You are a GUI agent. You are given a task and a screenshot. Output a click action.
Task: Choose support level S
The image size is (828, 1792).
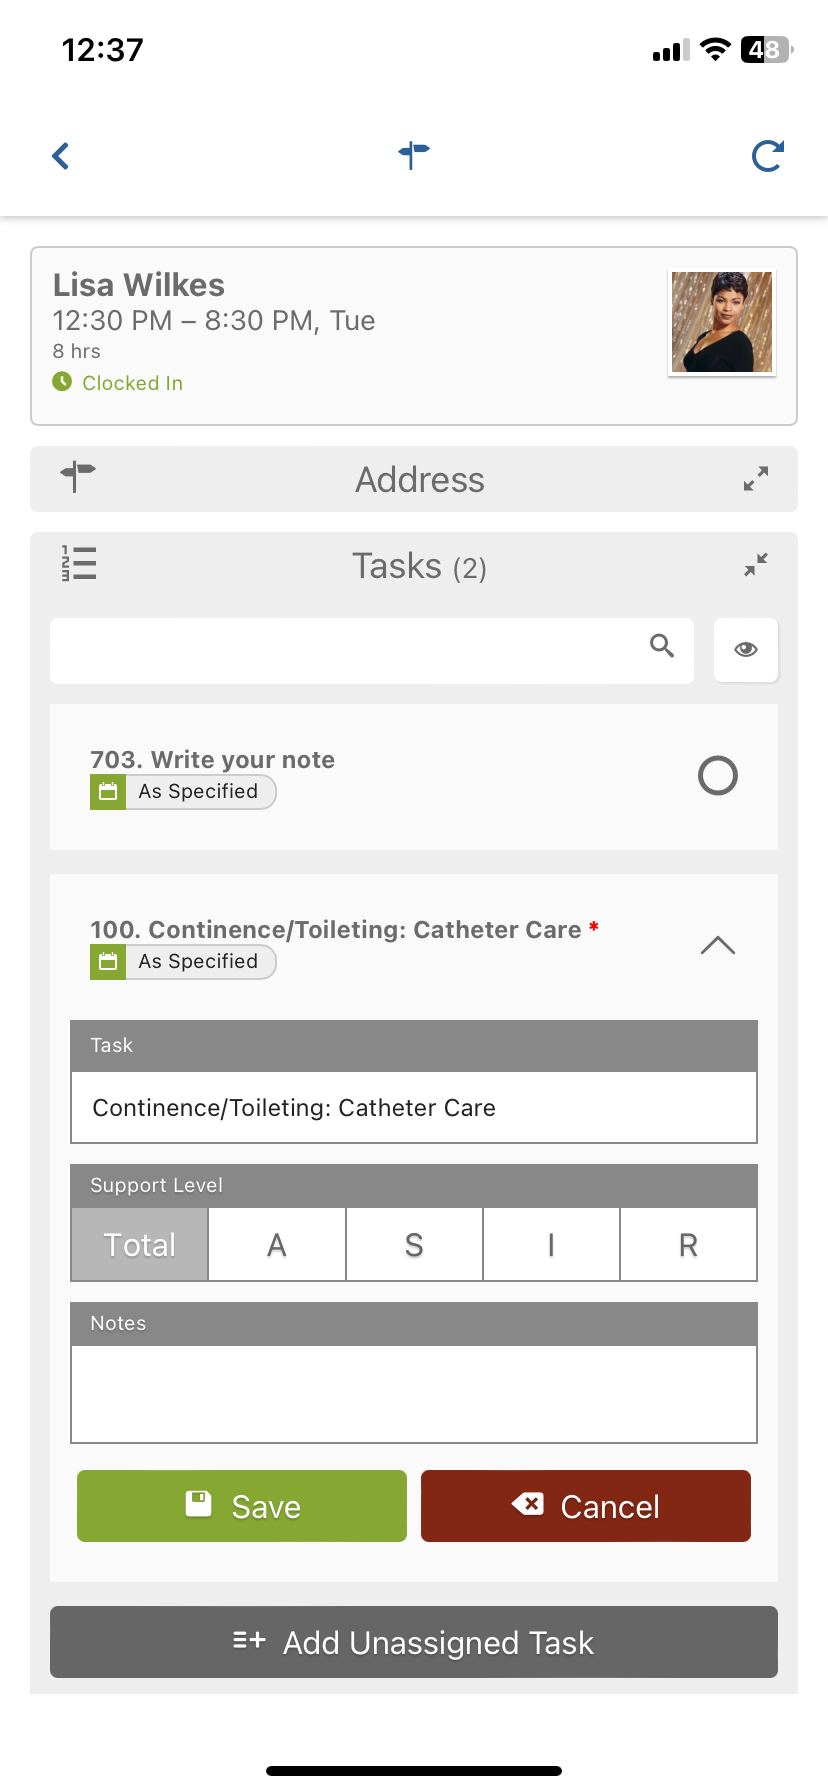[414, 1245]
